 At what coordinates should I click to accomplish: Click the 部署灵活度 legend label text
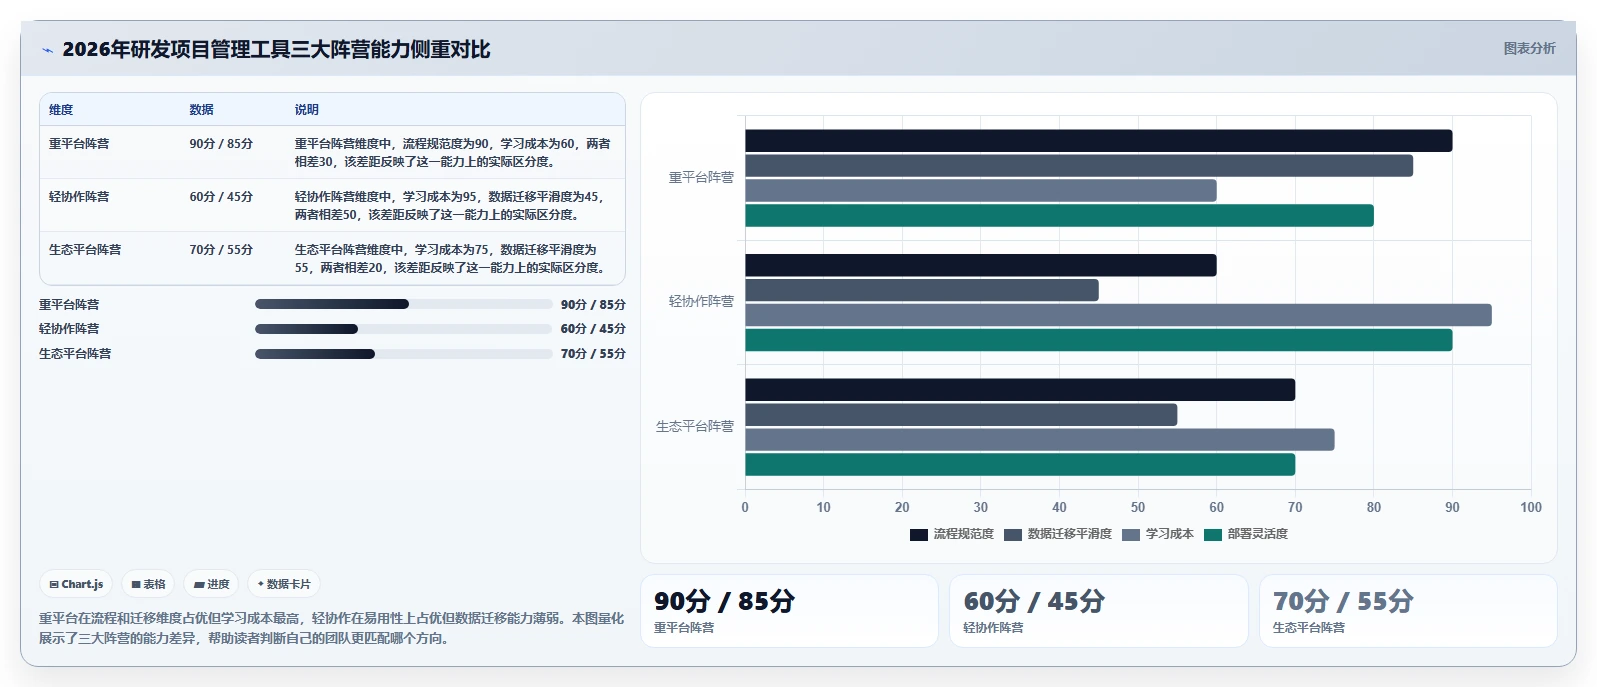(1258, 535)
